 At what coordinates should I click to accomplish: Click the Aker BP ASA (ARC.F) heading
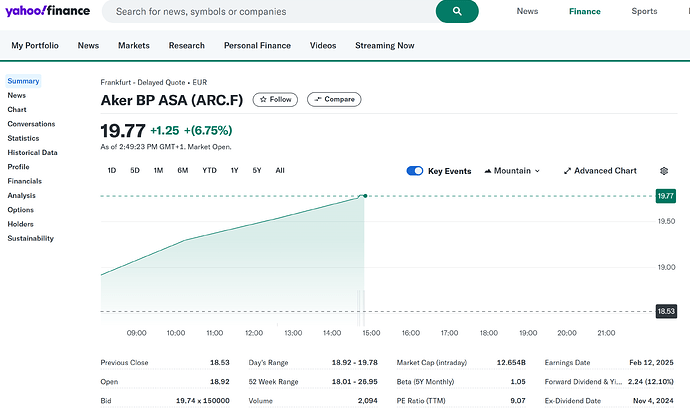click(x=172, y=100)
